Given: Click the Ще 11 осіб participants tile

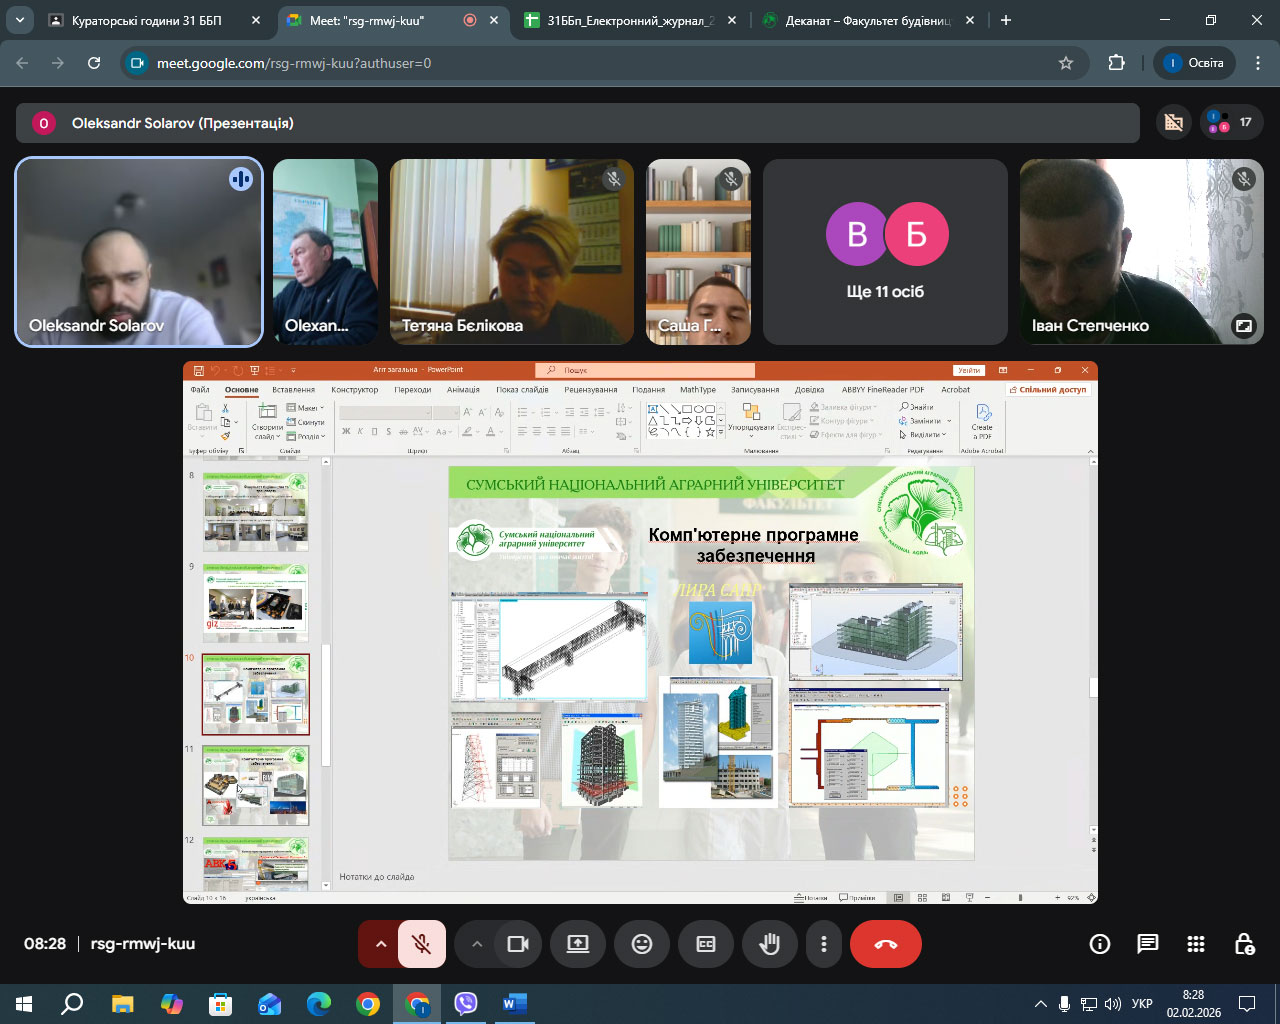Looking at the screenshot, I should click(x=885, y=252).
